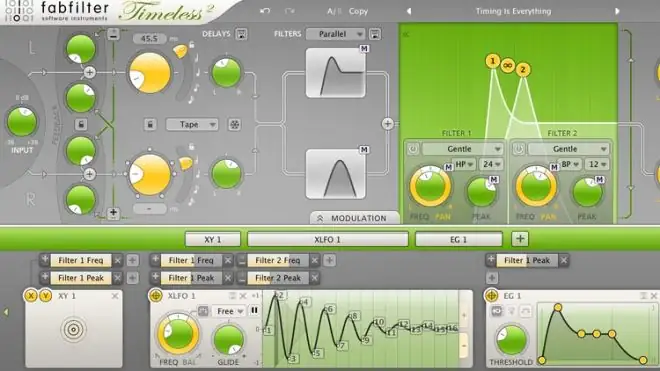Image resolution: width=660 pixels, height=371 pixels.
Task: Toggle Filter 2 power button
Action: pos(519,149)
